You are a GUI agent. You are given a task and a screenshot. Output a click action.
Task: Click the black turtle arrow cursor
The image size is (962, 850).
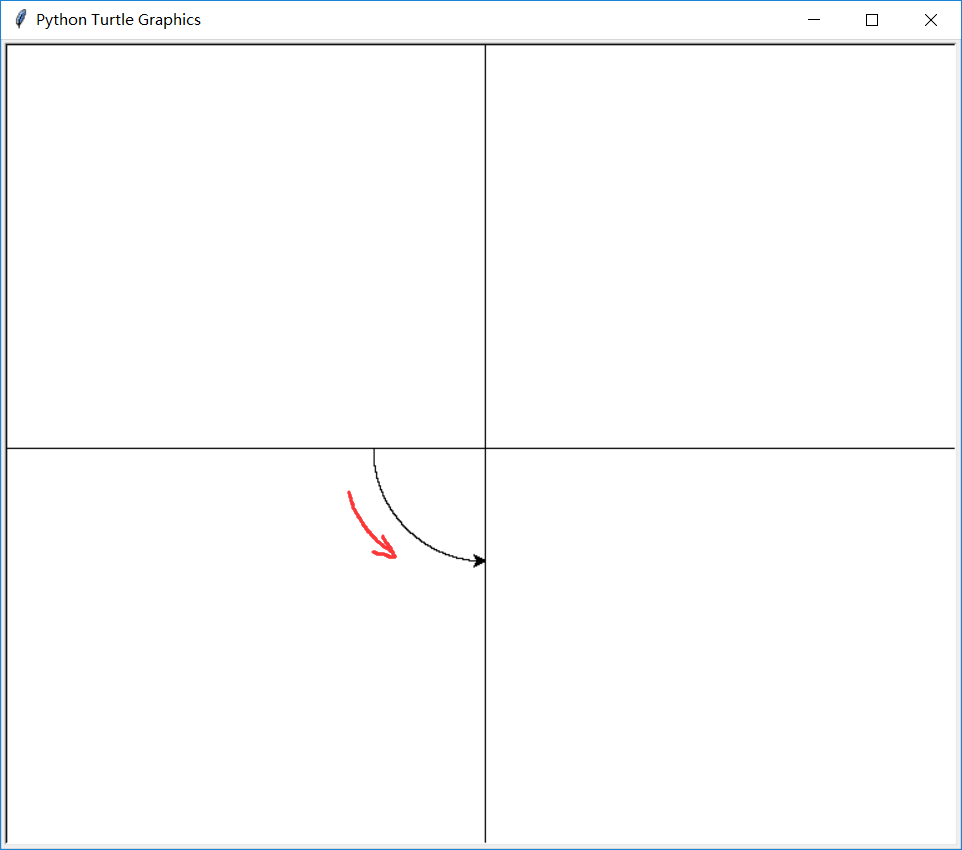pos(480,561)
